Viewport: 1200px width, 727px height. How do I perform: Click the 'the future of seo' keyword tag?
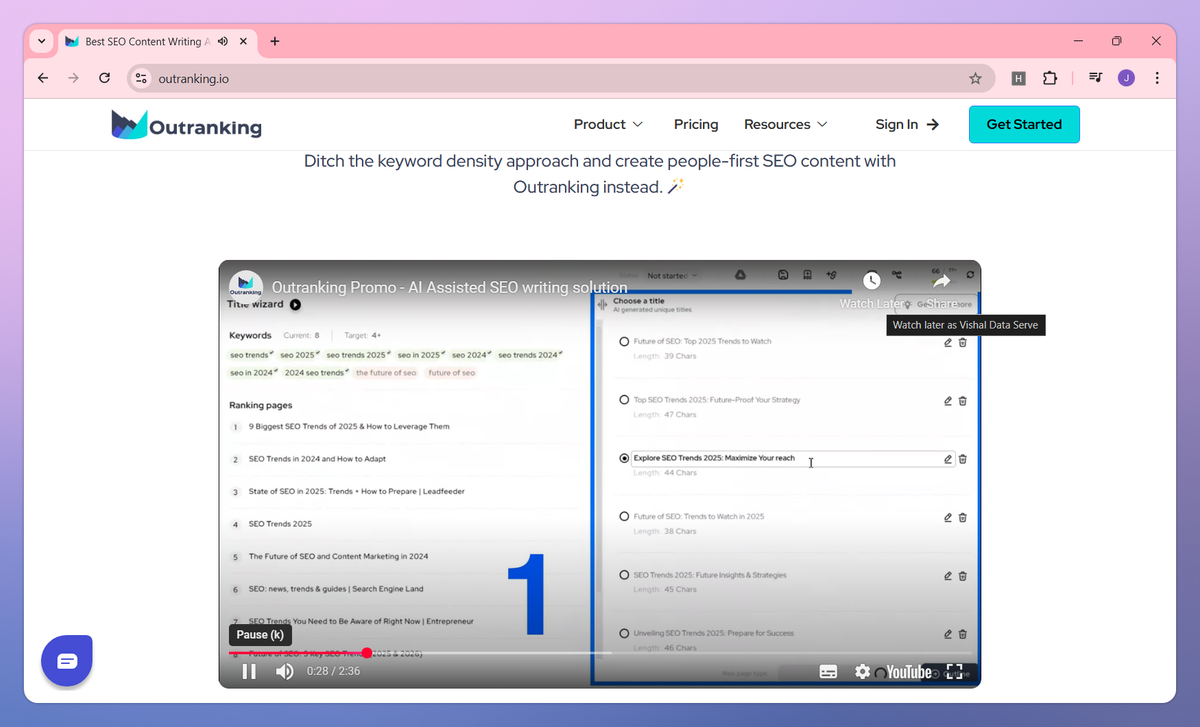tap(386, 373)
